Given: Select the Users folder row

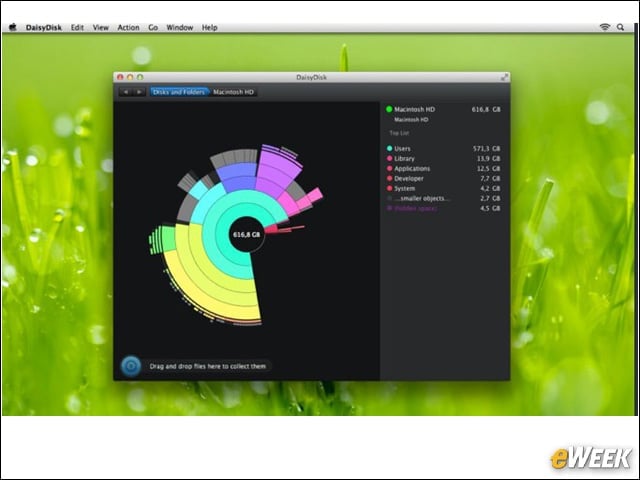Looking at the screenshot, I should (443, 149).
